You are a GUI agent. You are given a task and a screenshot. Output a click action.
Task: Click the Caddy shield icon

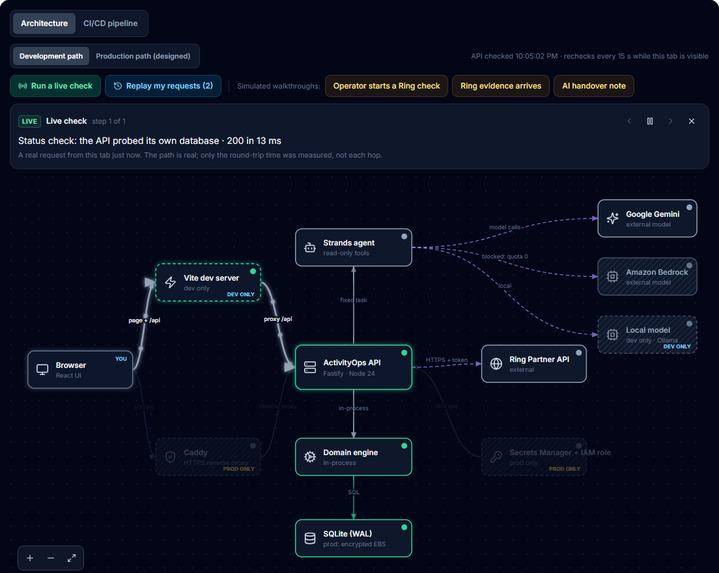pos(170,457)
